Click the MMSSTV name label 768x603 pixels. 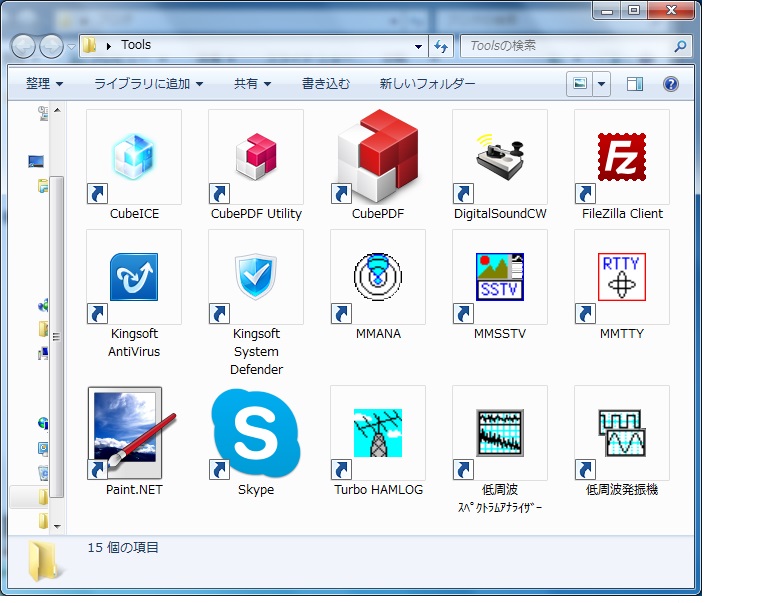[500, 334]
